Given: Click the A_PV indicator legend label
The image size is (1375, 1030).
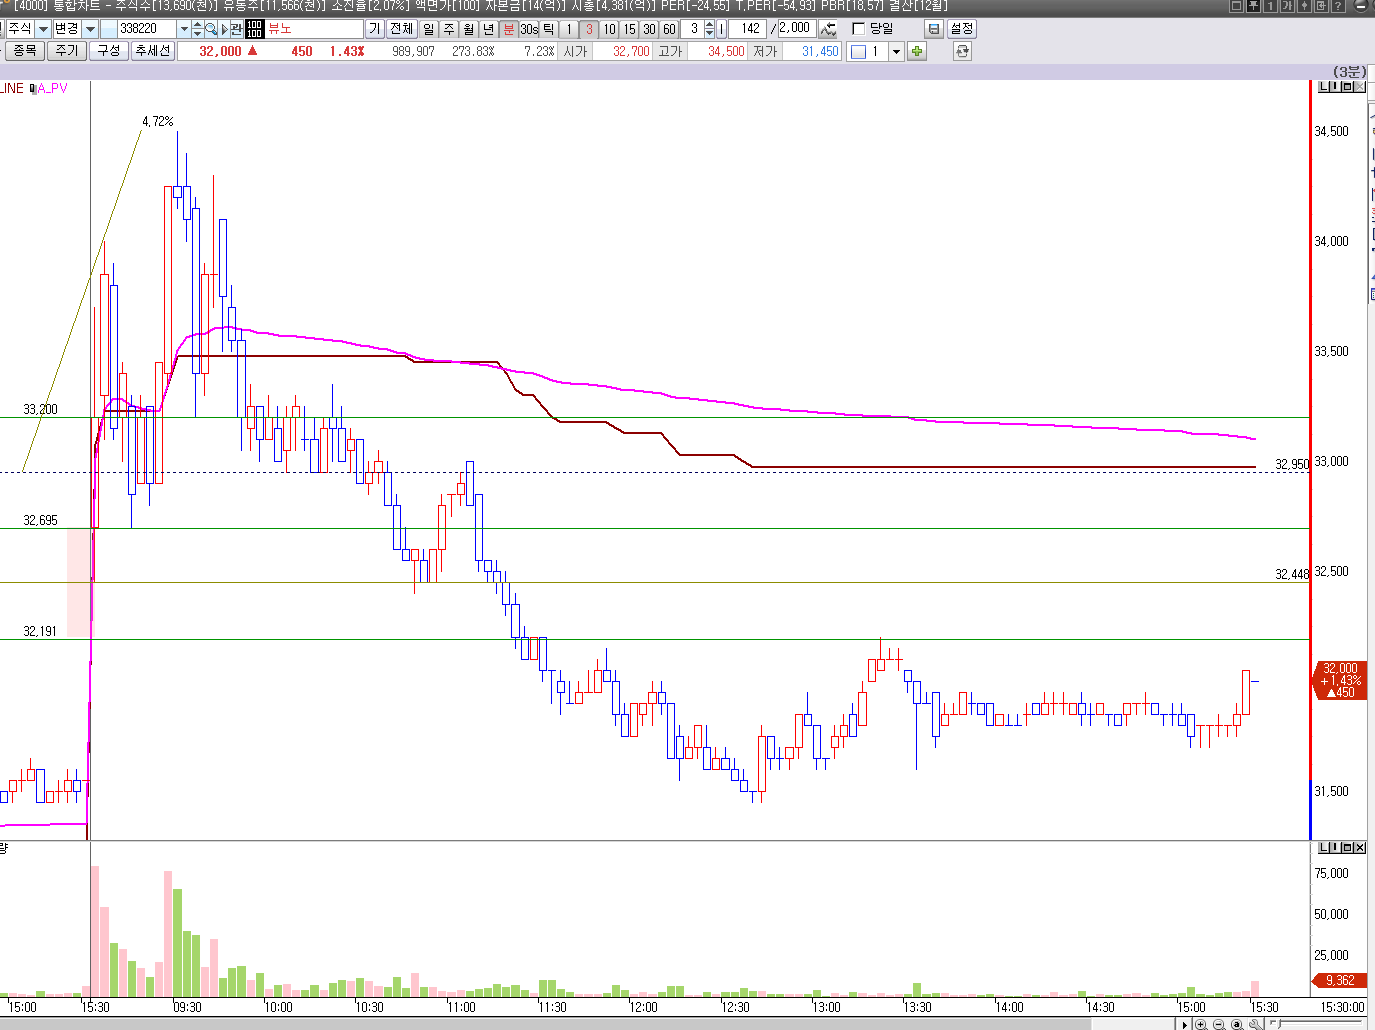Looking at the screenshot, I should point(51,88).
